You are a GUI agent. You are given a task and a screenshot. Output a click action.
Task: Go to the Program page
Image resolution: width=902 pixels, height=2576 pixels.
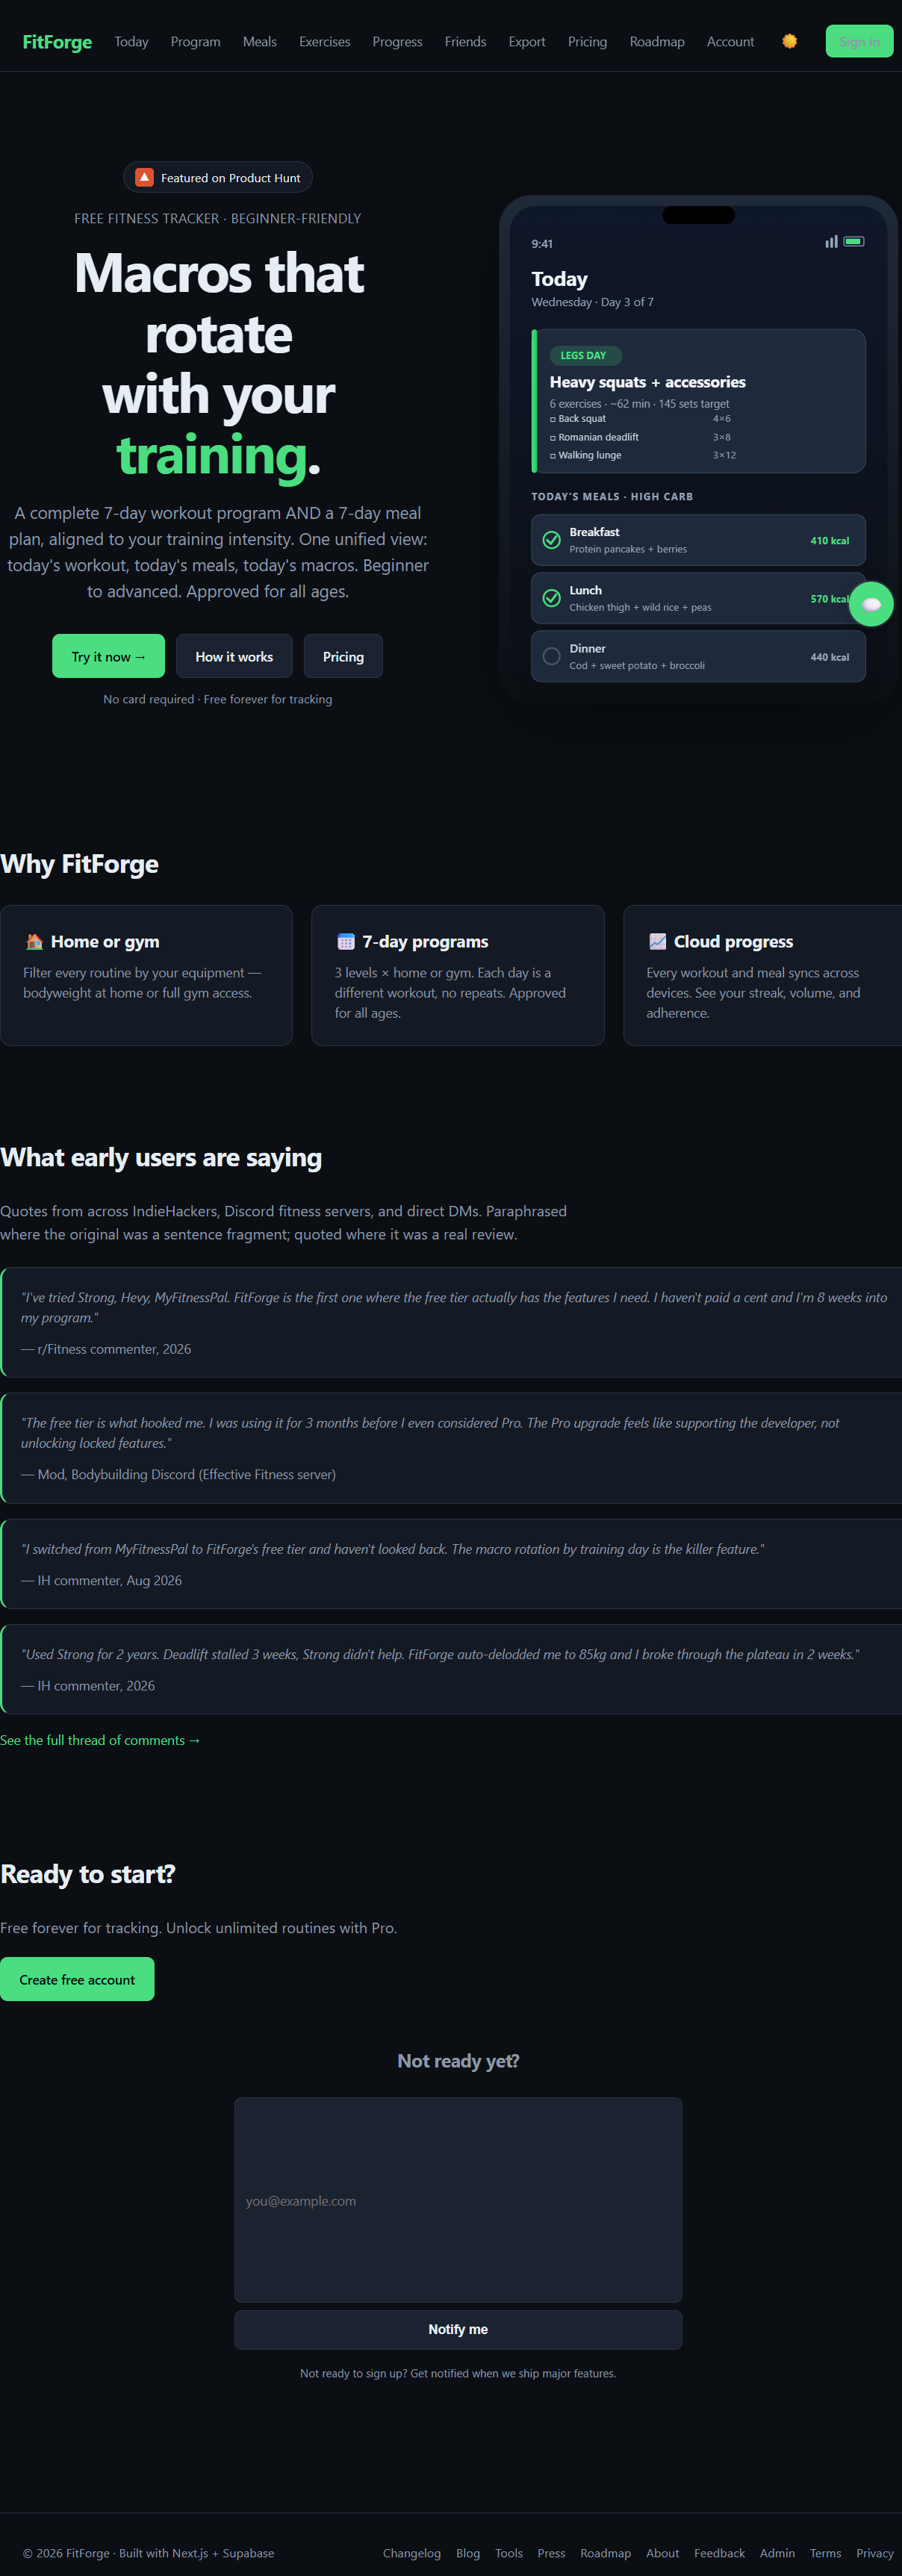[x=195, y=41]
